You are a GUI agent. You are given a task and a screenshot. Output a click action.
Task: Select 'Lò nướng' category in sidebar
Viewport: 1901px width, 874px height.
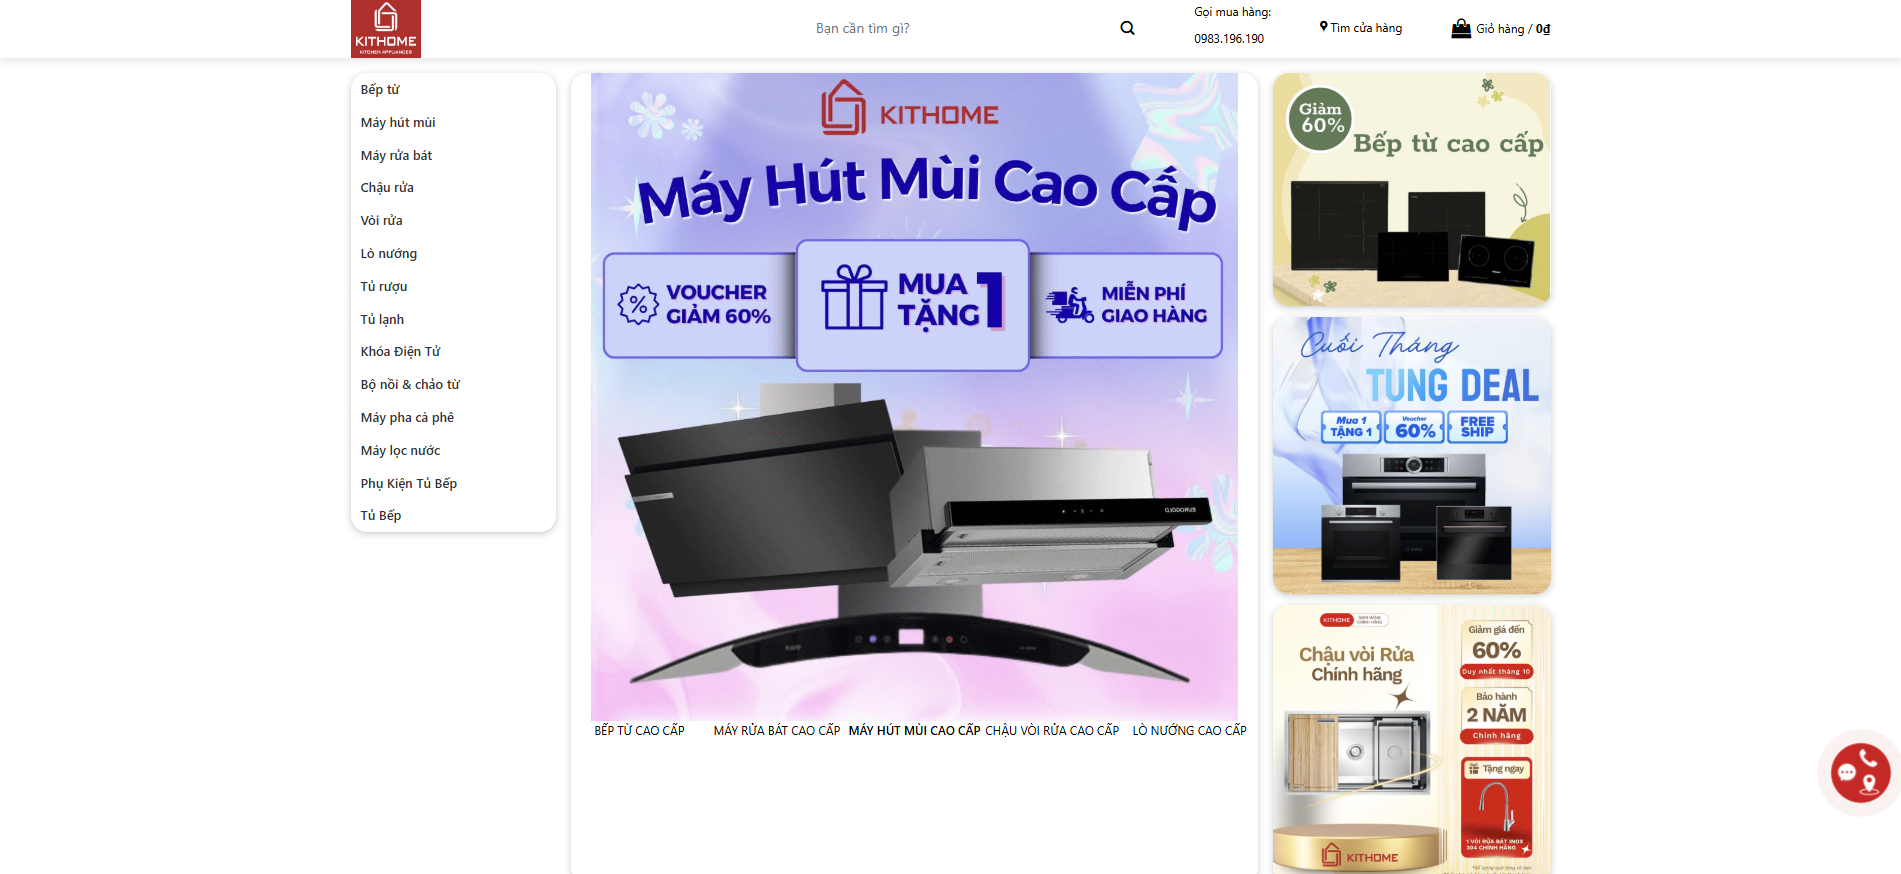tap(389, 254)
